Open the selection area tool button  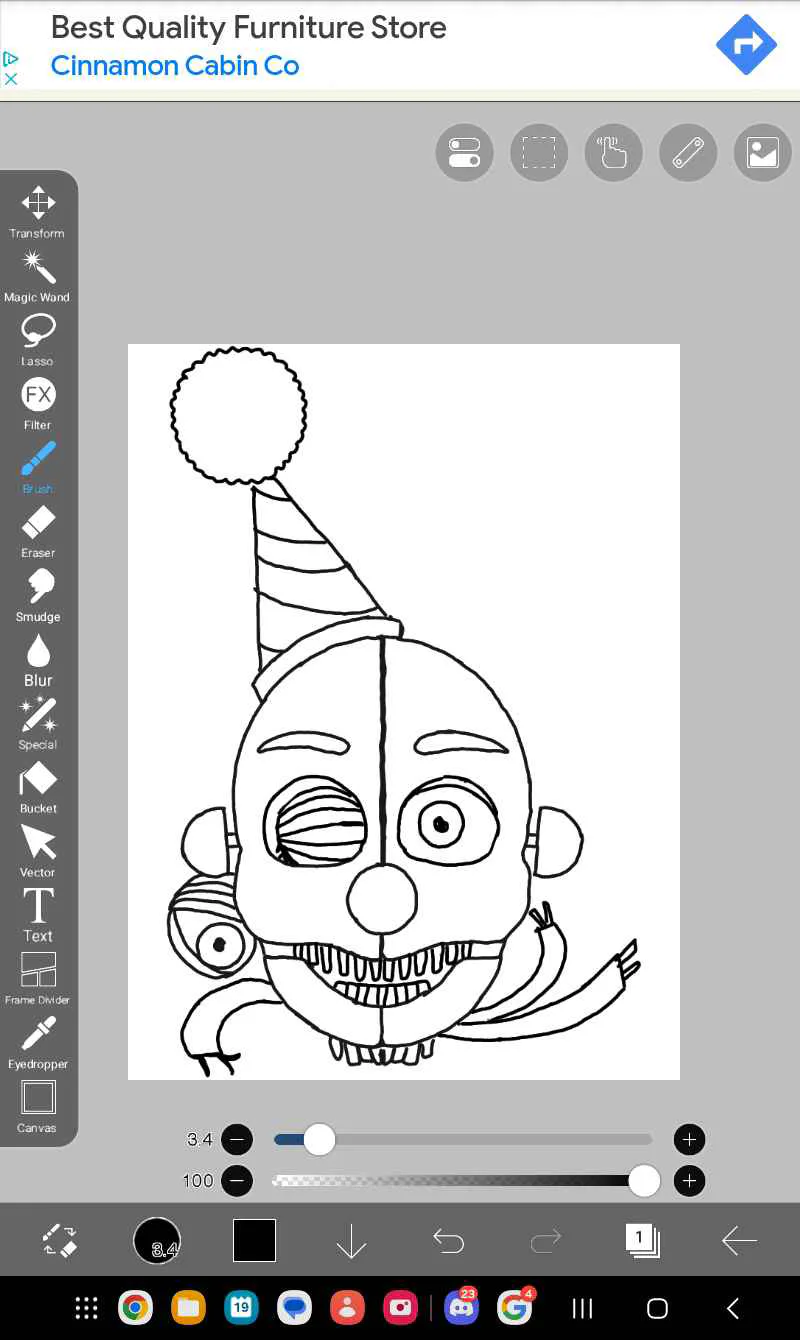point(539,153)
